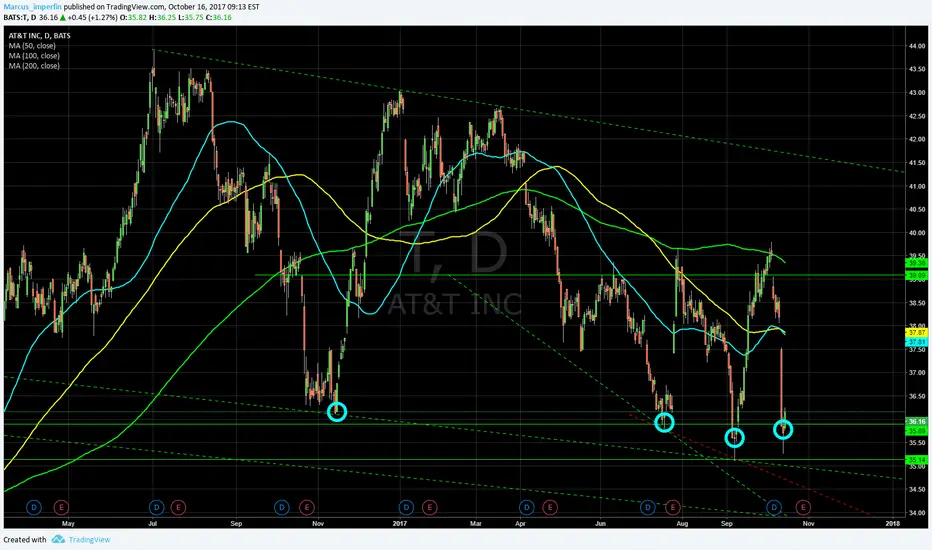Click the AT&T INC, D, BATS chart title

[x=39, y=36]
